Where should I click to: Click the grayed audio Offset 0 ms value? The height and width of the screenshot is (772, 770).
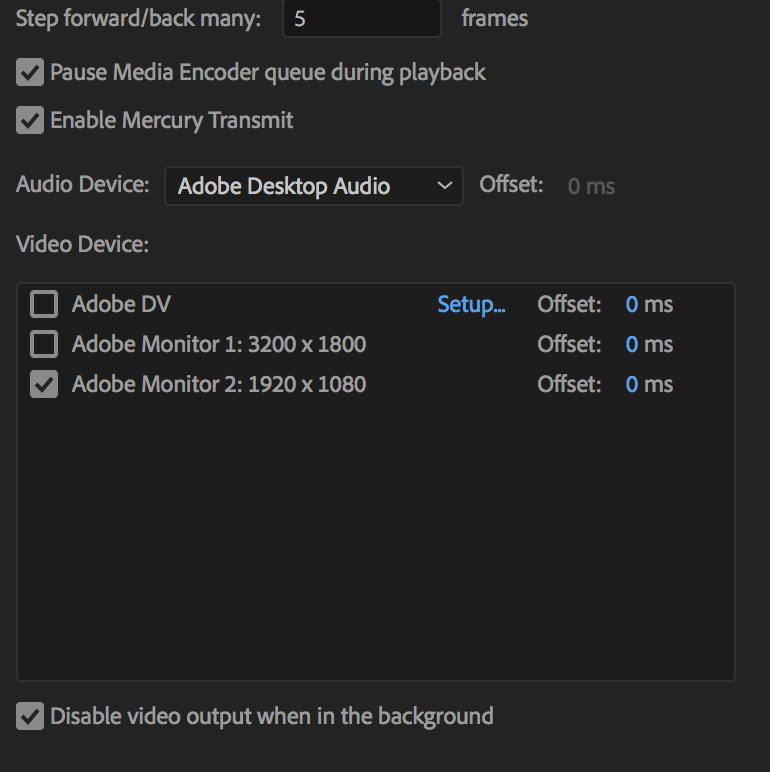point(591,187)
